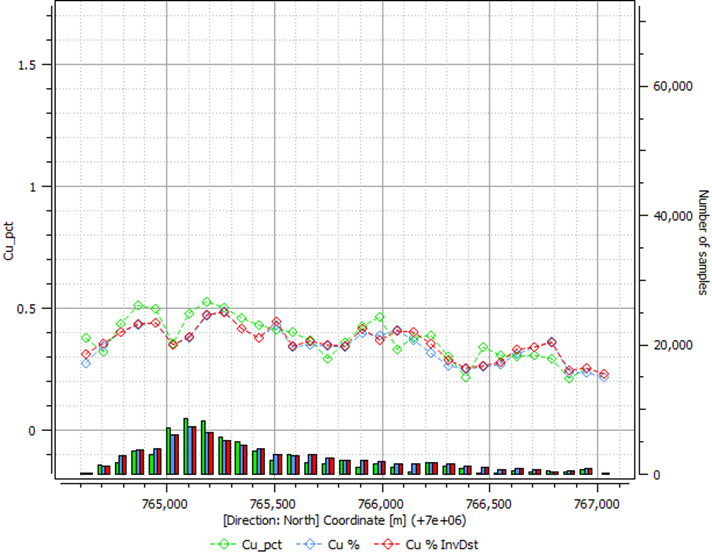This screenshot has width=712, height=555.
Task: Click the 0.5 left axis label
Action: click(26, 309)
